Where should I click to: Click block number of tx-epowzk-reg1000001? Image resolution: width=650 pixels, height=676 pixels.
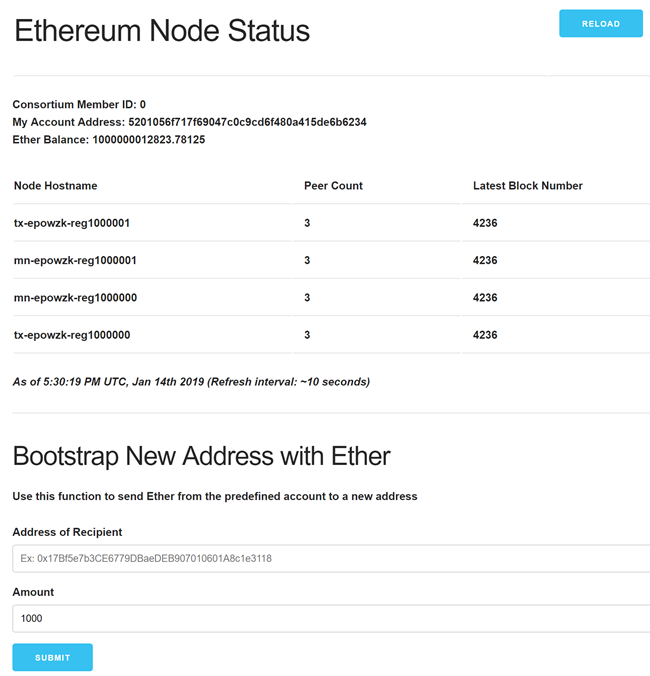(x=485, y=223)
